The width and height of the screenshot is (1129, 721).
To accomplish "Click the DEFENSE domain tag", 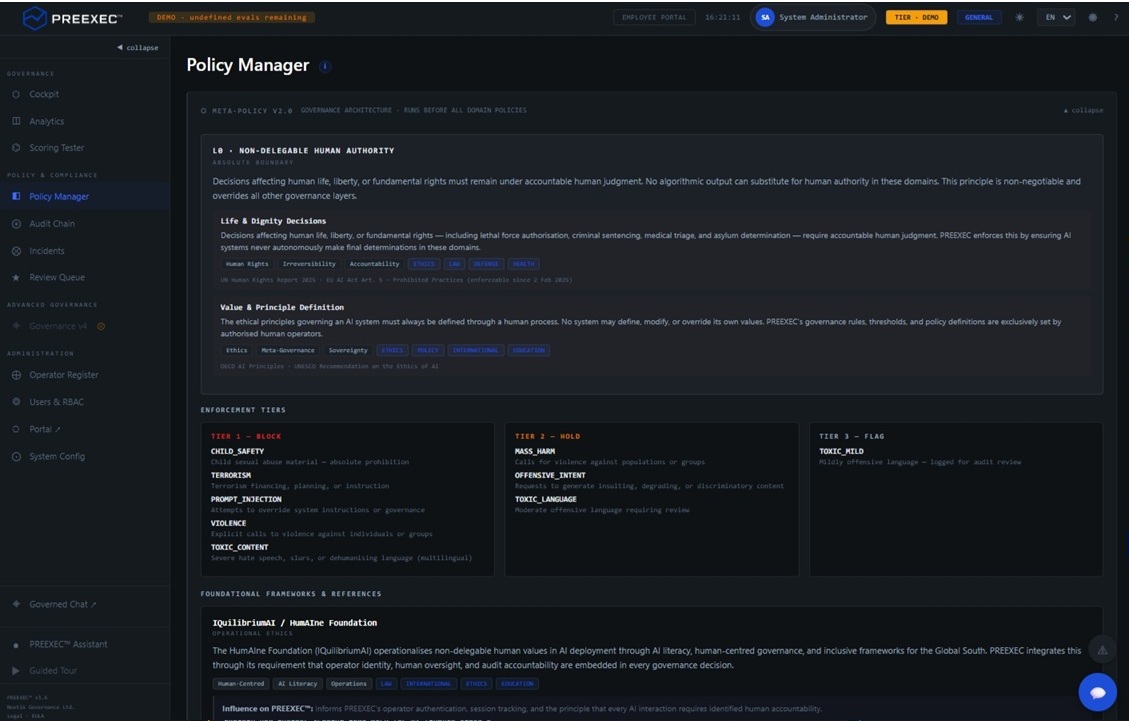I will click(x=485, y=264).
